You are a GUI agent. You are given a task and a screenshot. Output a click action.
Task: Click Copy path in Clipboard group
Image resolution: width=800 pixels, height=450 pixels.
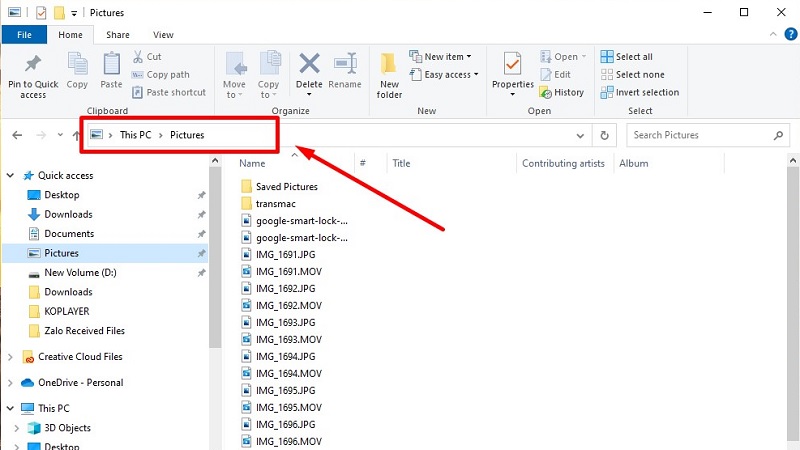click(x=161, y=74)
